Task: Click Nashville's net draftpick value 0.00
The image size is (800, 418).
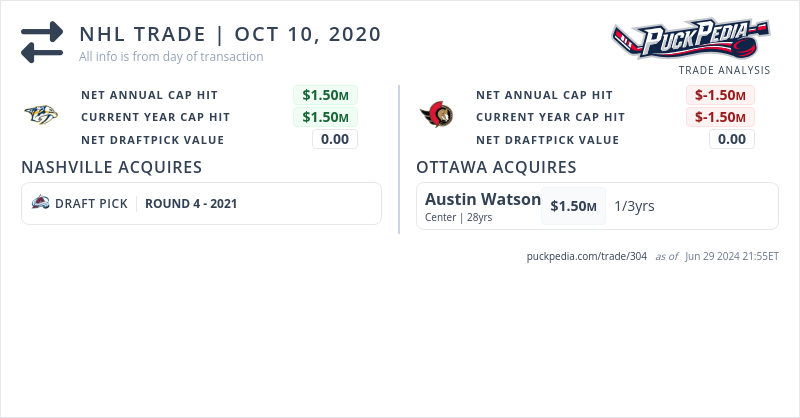Action: click(334, 139)
